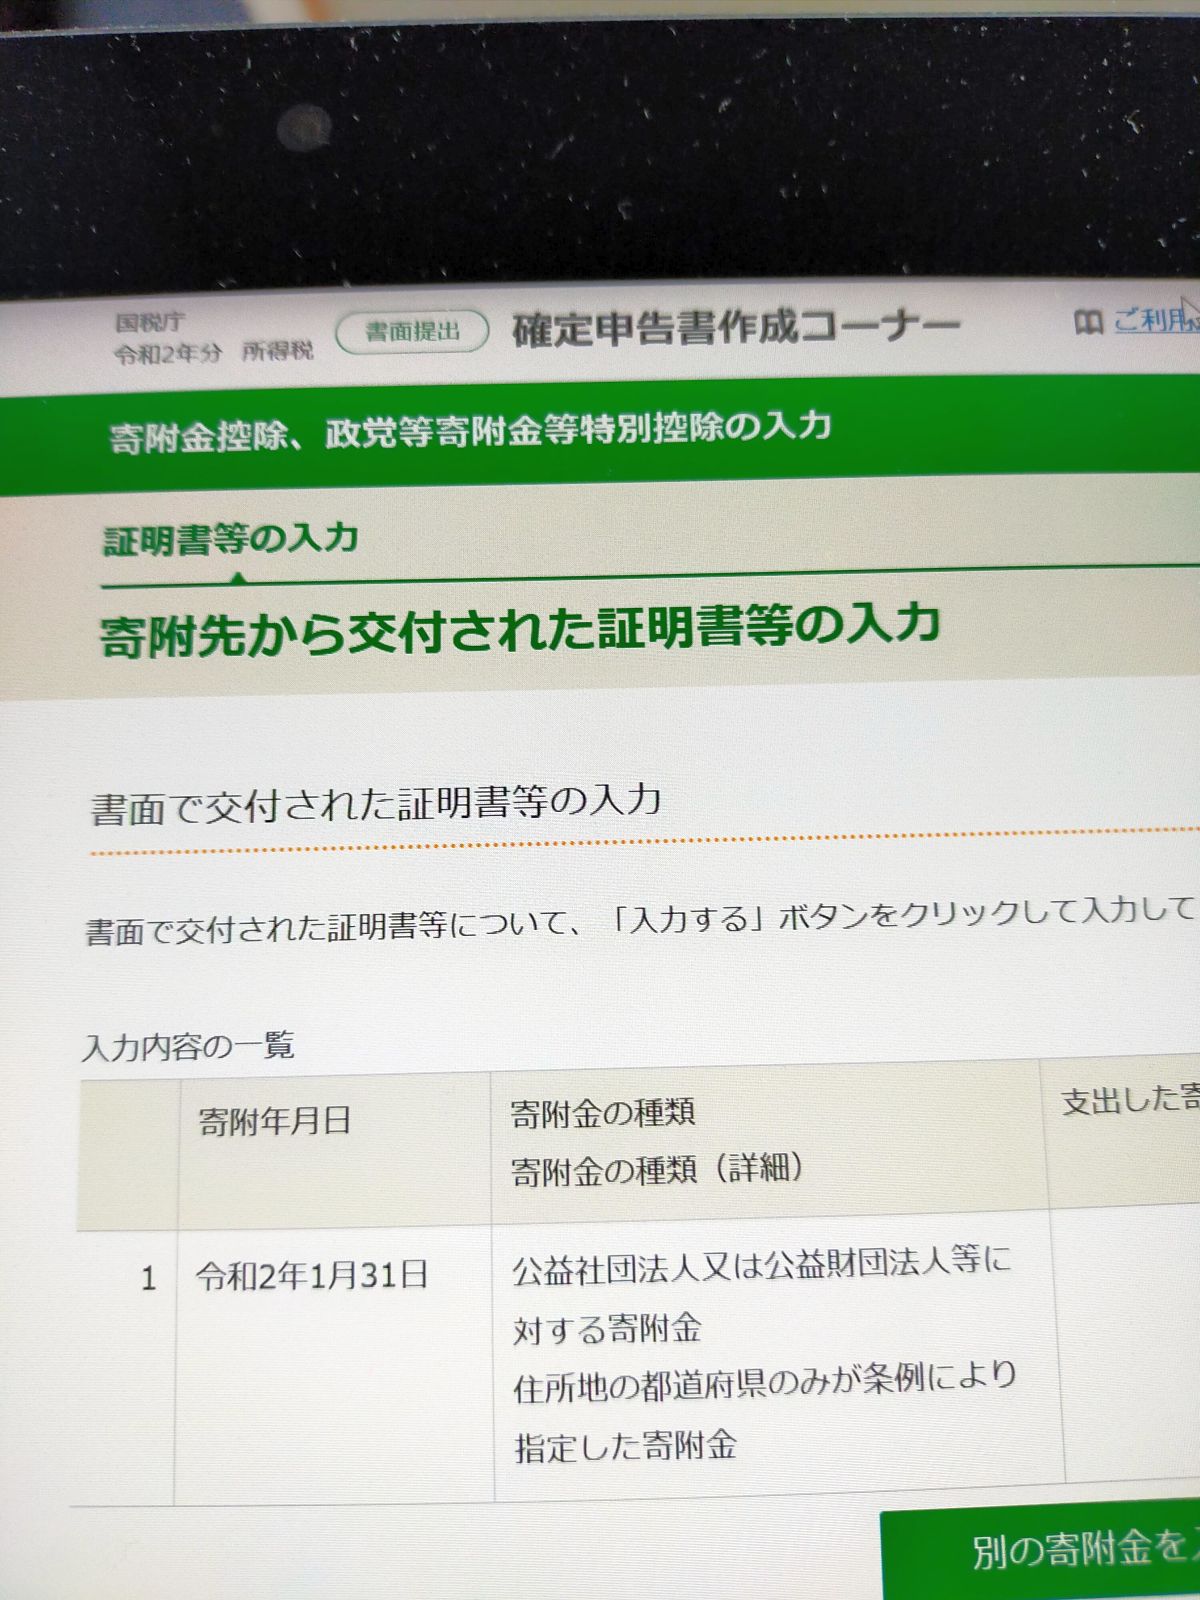
Task: Select the 令和2年1月31日 date cell
Action: coord(312,1276)
